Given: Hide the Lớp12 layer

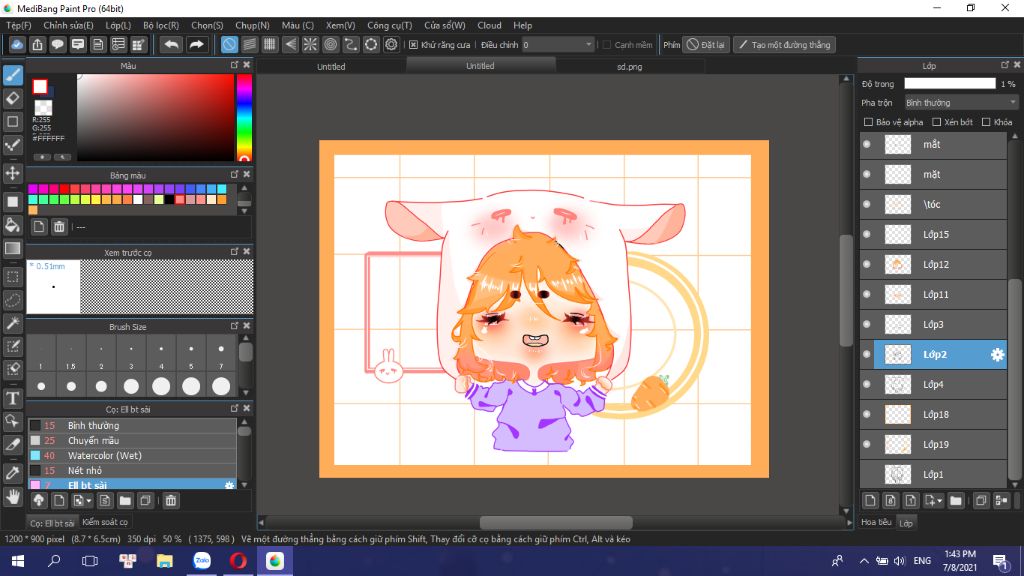Looking at the screenshot, I should (867, 264).
